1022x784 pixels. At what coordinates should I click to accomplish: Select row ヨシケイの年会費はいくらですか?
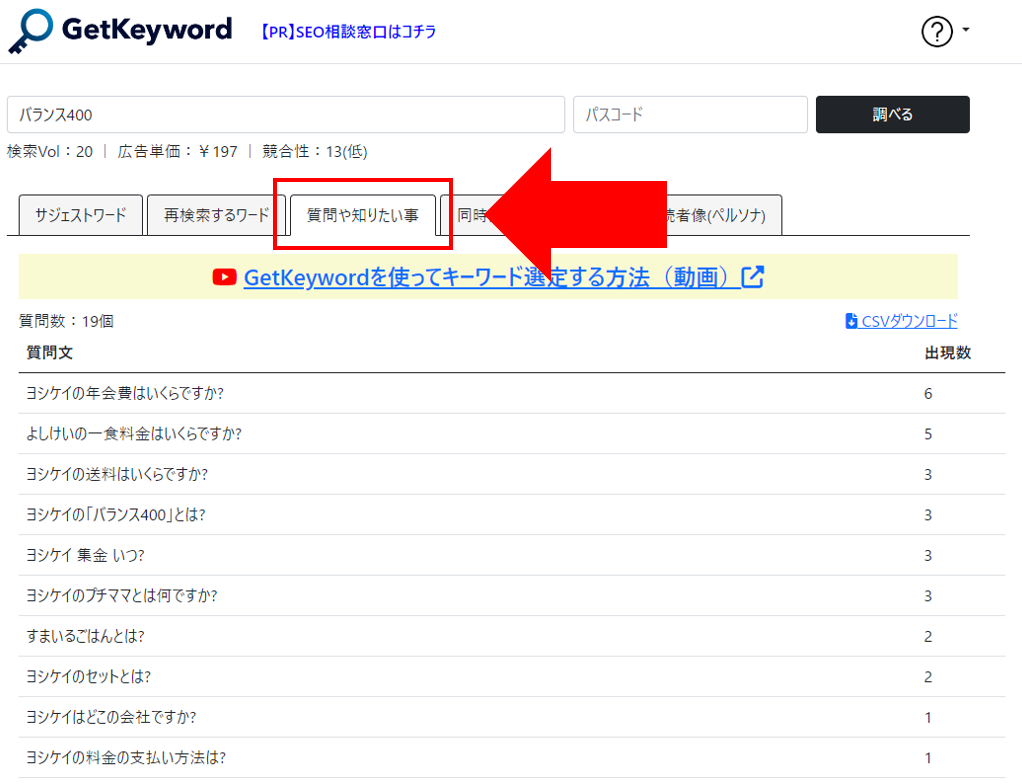tap(512, 393)
